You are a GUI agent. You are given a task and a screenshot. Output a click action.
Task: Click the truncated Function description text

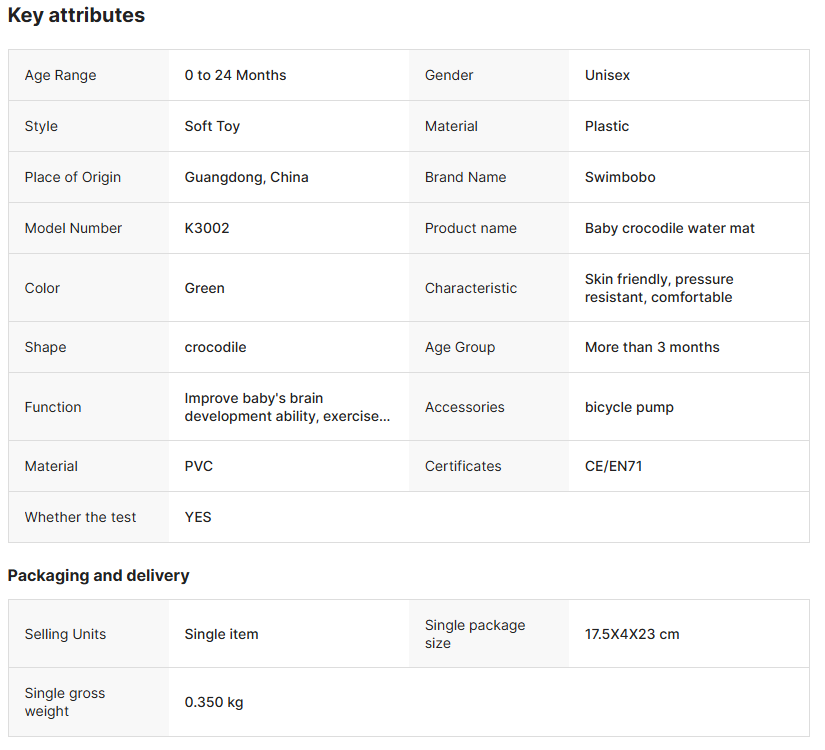287,407
